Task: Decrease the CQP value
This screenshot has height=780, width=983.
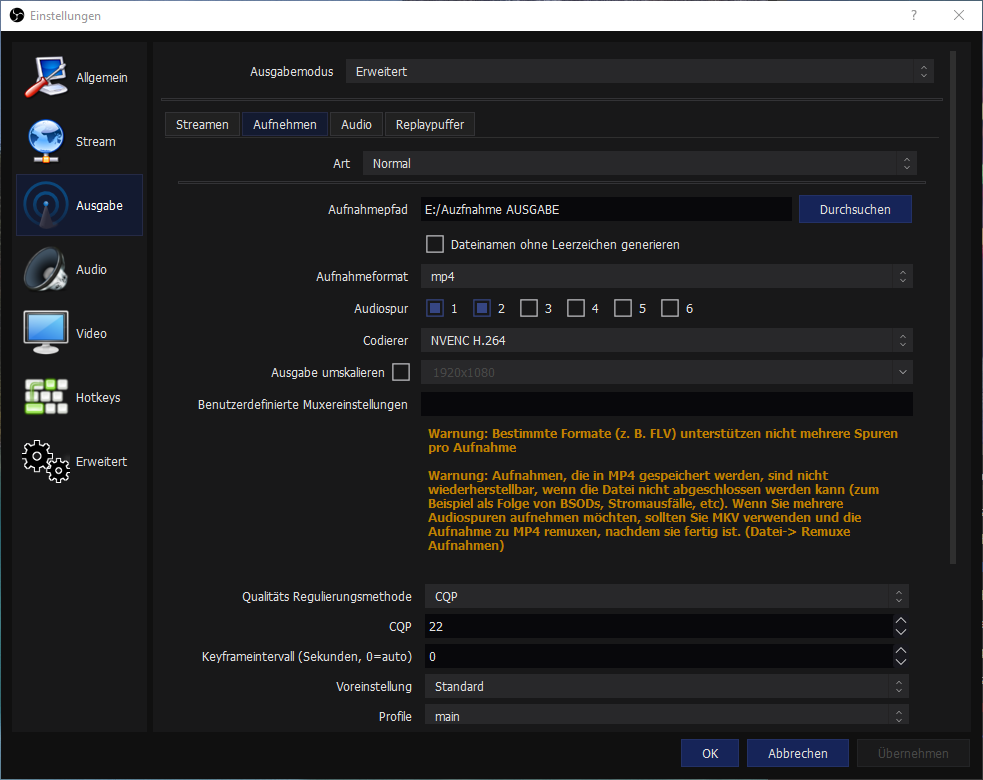Action: click(x=901, y=632)
